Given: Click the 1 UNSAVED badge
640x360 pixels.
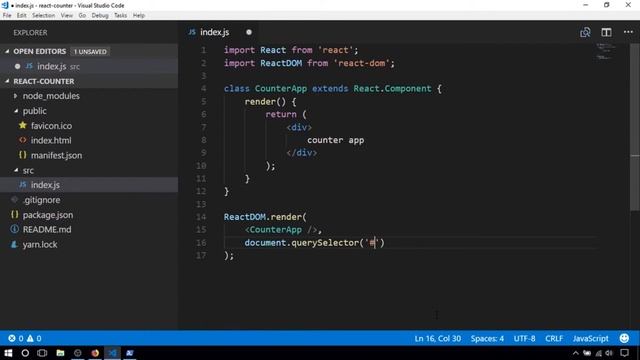Looking at the screenshot, I should (x=90, y=51).
